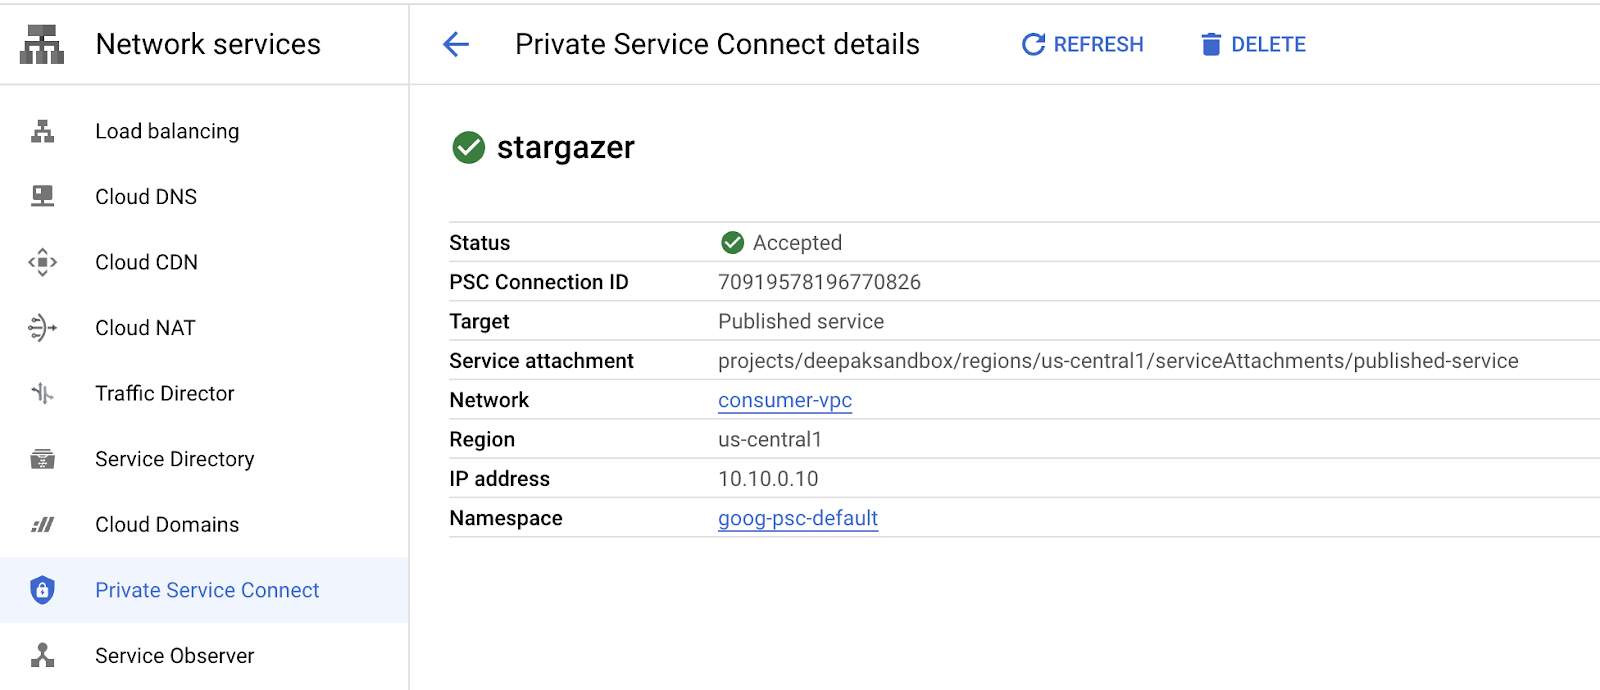Select the stargazer connection title
The width and height of the screenshot is (1600, 690).
(x=565, y=147)
